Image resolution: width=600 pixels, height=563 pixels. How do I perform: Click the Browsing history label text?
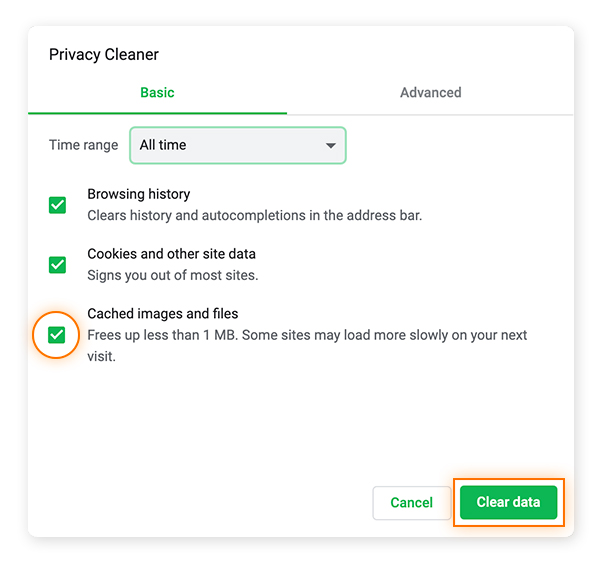click(138, 194)
